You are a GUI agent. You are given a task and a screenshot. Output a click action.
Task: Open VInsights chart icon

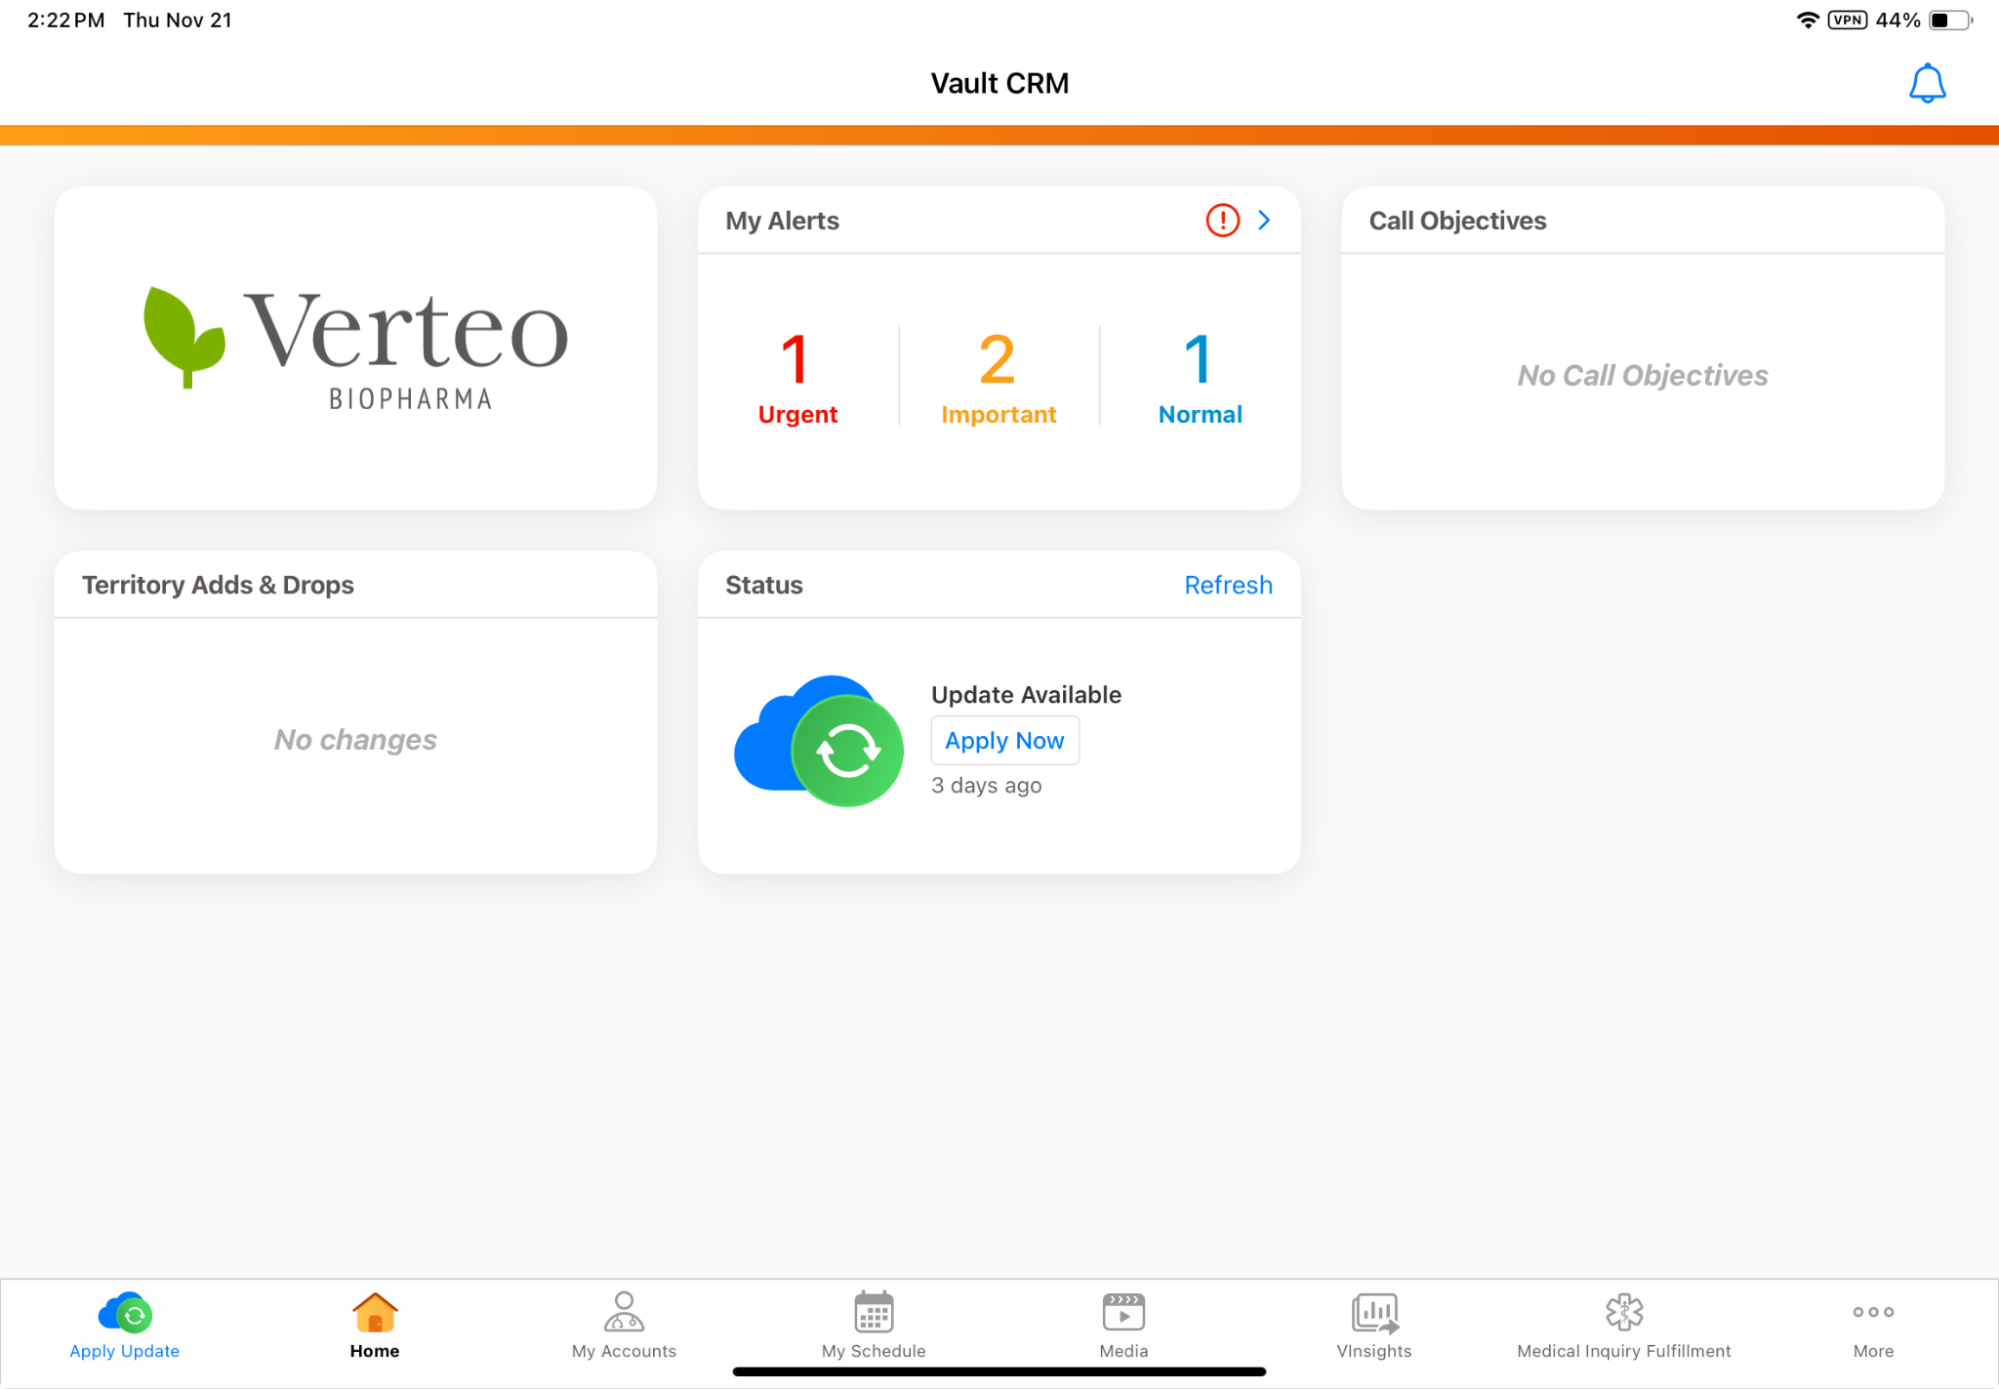(1374, 1313)
